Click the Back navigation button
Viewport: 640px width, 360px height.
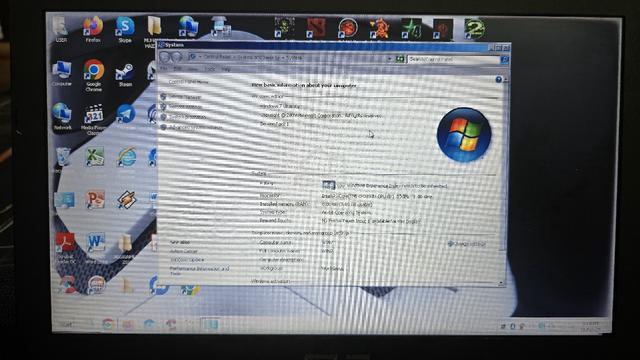pos(165,58)
